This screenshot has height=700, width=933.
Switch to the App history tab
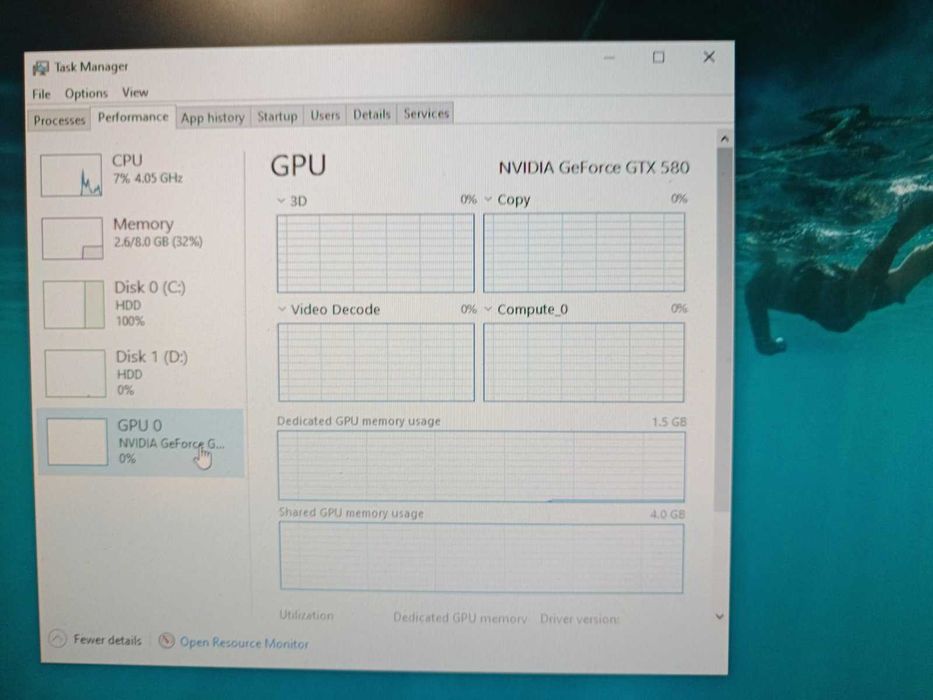(x=212, y=117)
